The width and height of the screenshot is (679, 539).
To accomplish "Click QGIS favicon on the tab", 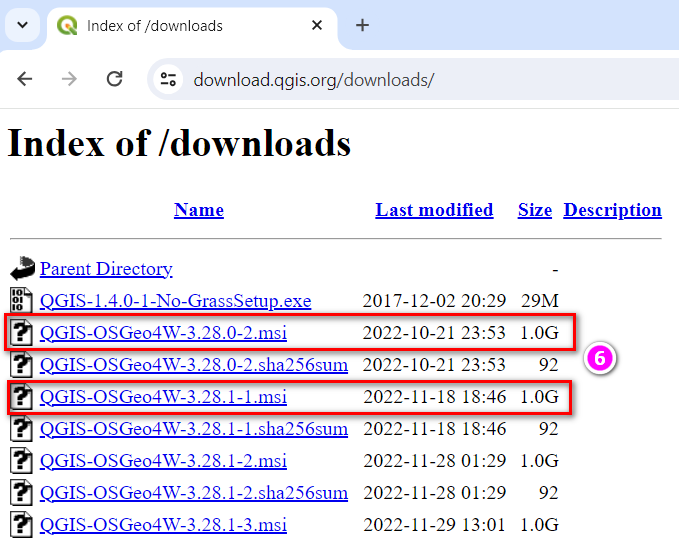I will click(67, 26).
